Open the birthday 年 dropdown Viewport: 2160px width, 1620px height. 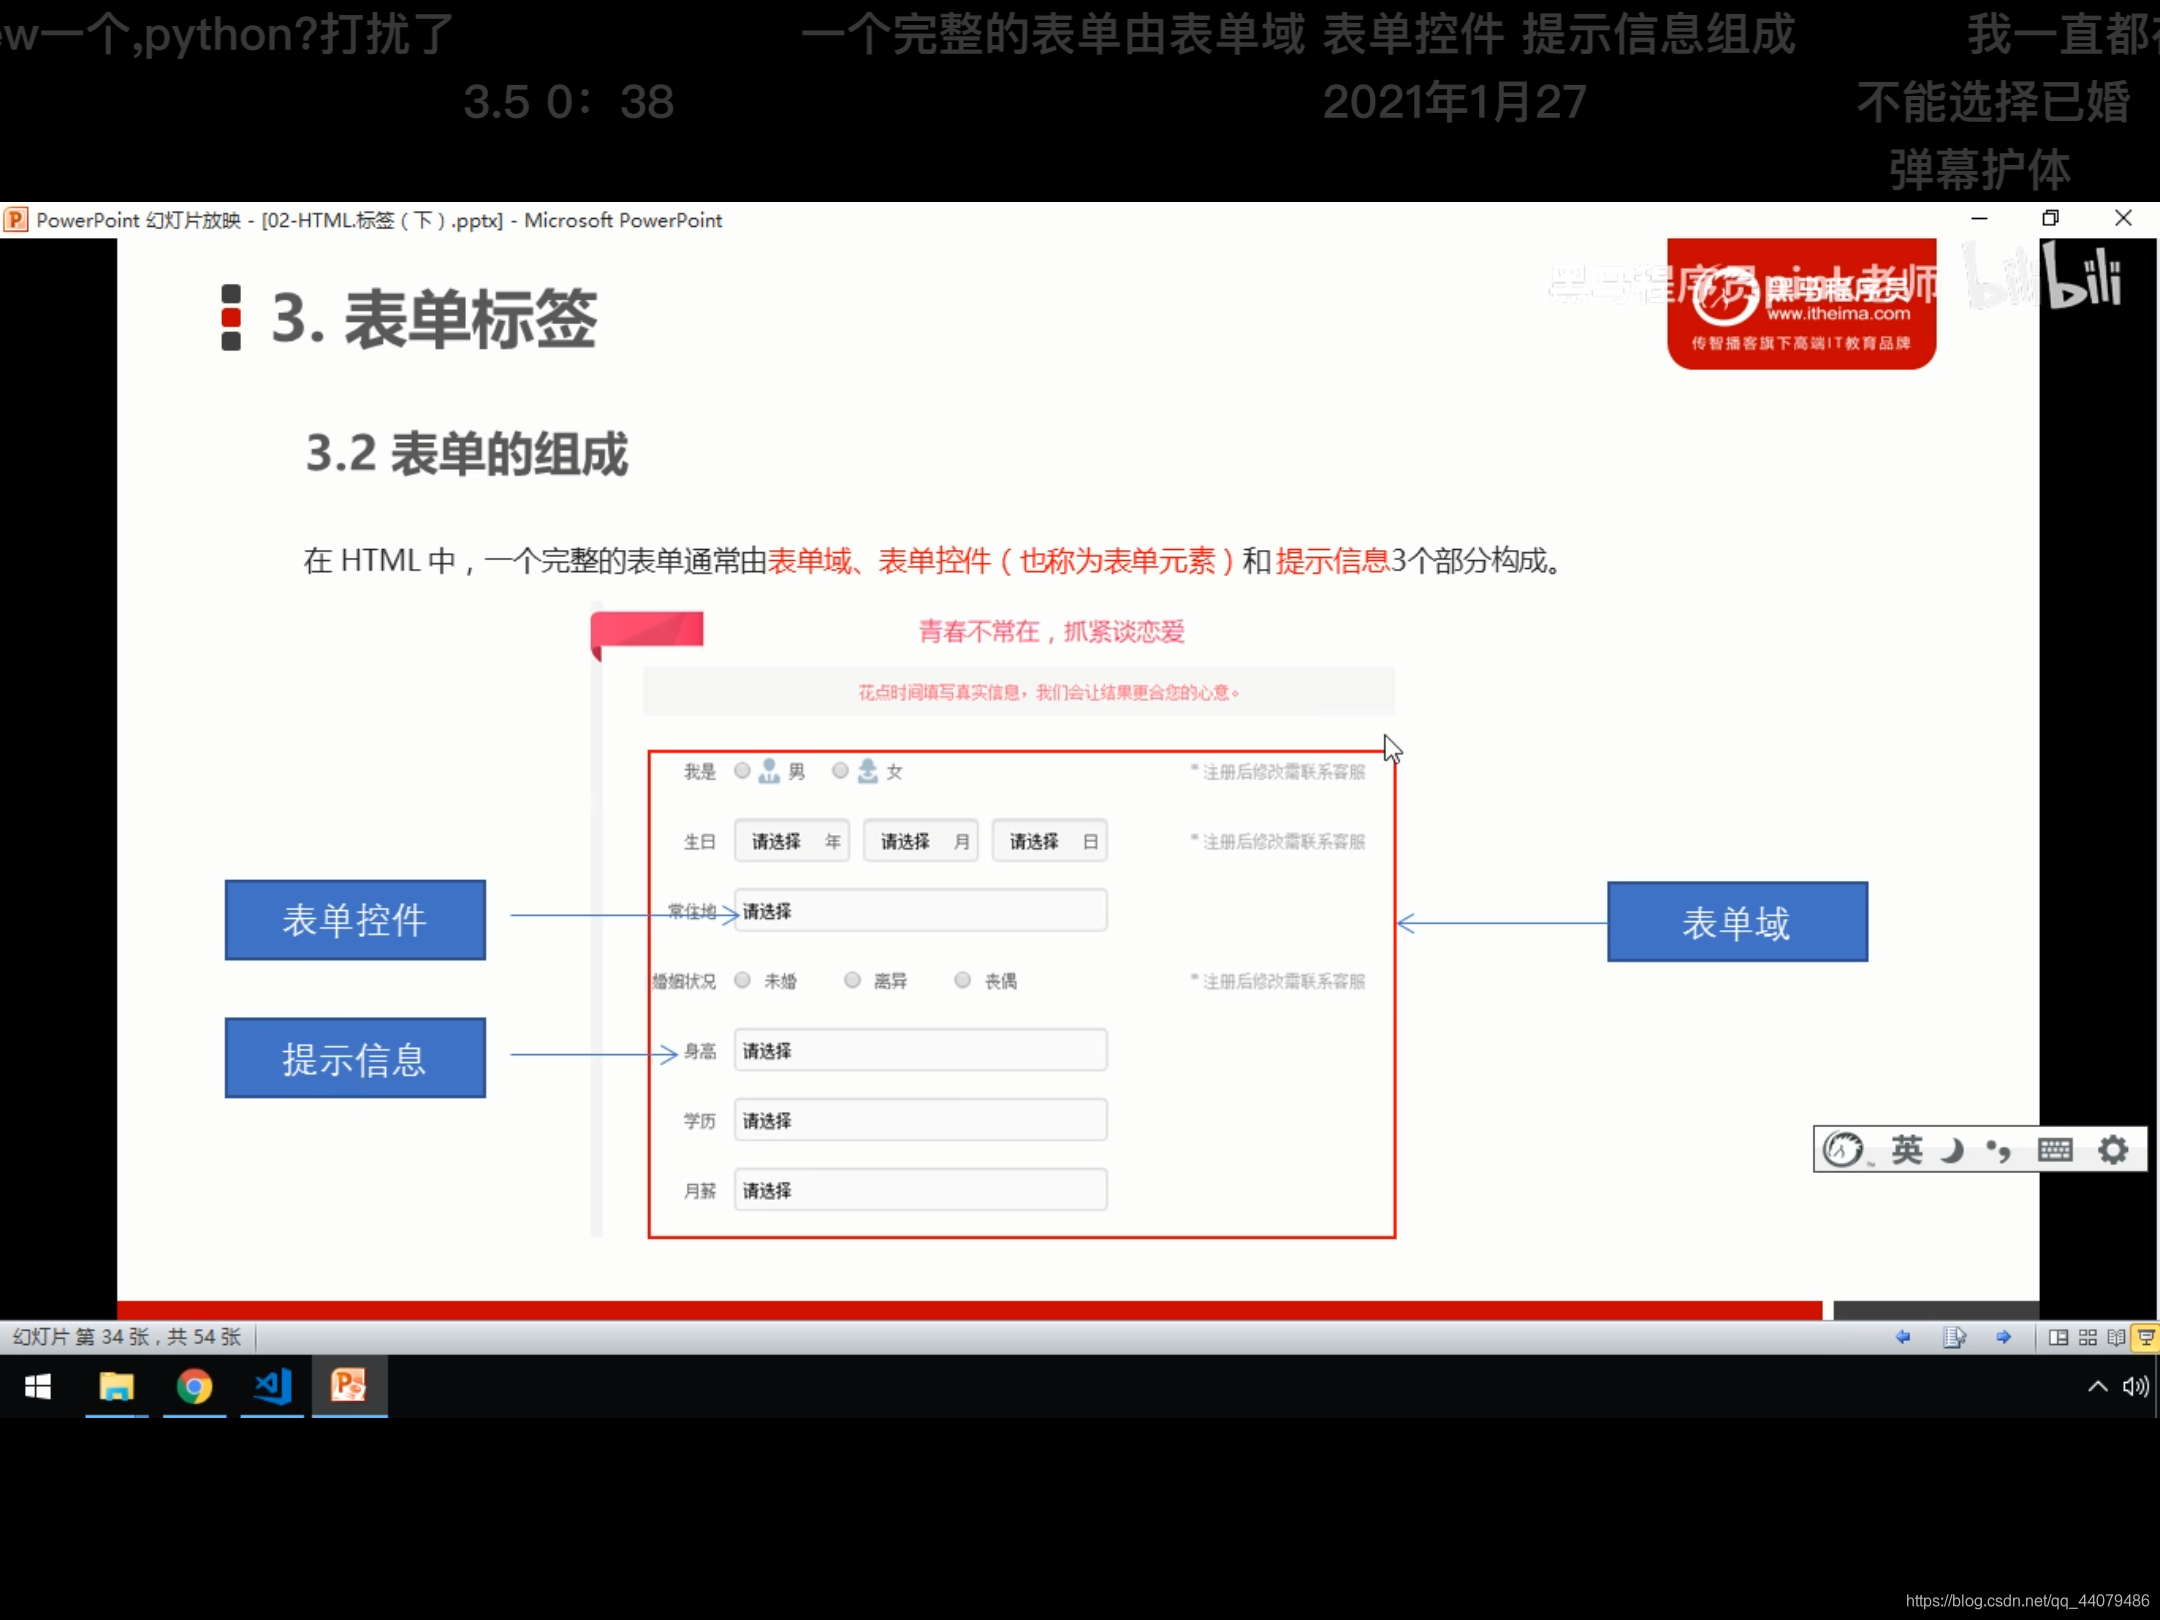click(792, 841)
